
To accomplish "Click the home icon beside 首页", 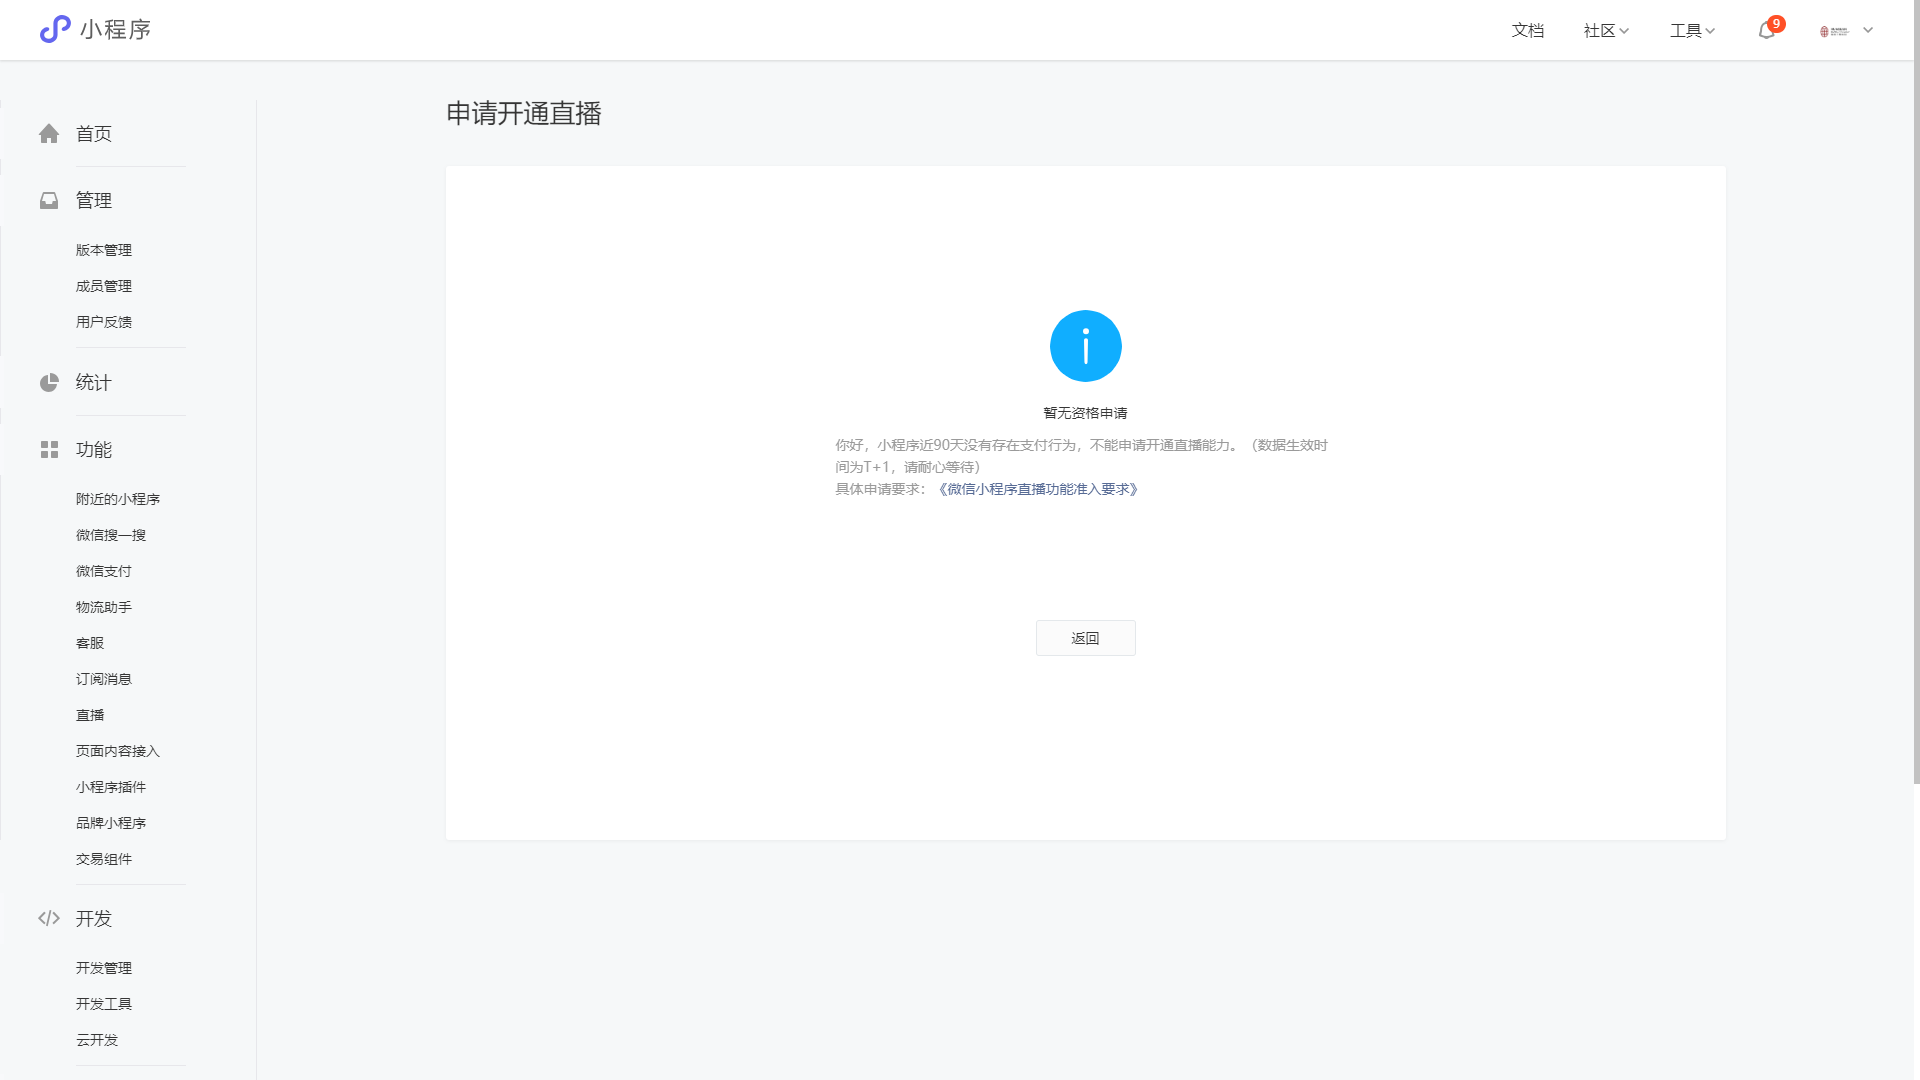I will pos(49,134).
